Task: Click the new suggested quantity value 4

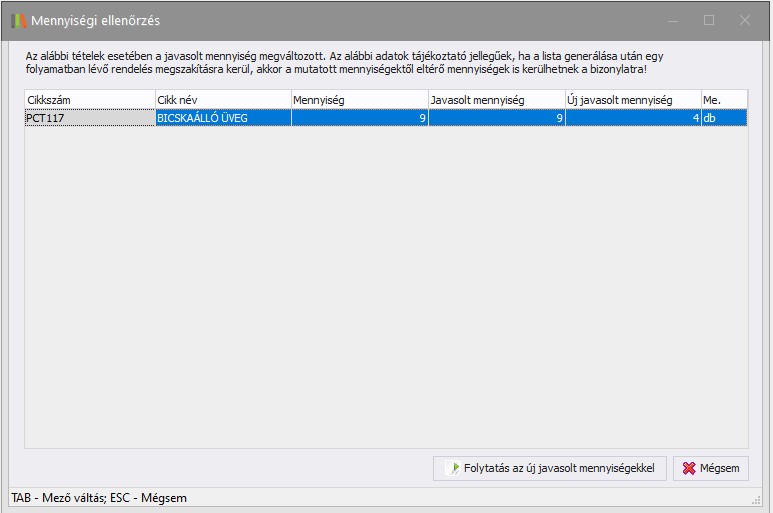Action: point(632,117)
